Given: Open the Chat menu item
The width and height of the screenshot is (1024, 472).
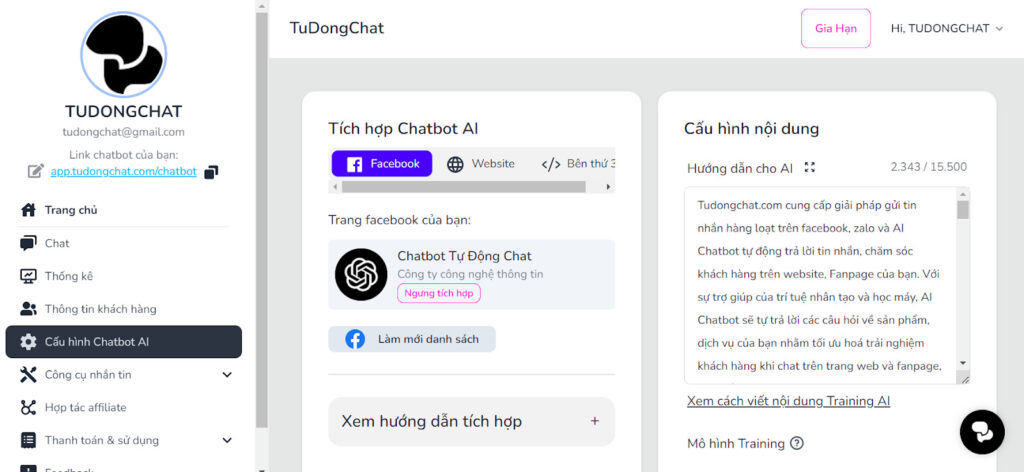Looking at the screenshot, I should coord(123,244).
